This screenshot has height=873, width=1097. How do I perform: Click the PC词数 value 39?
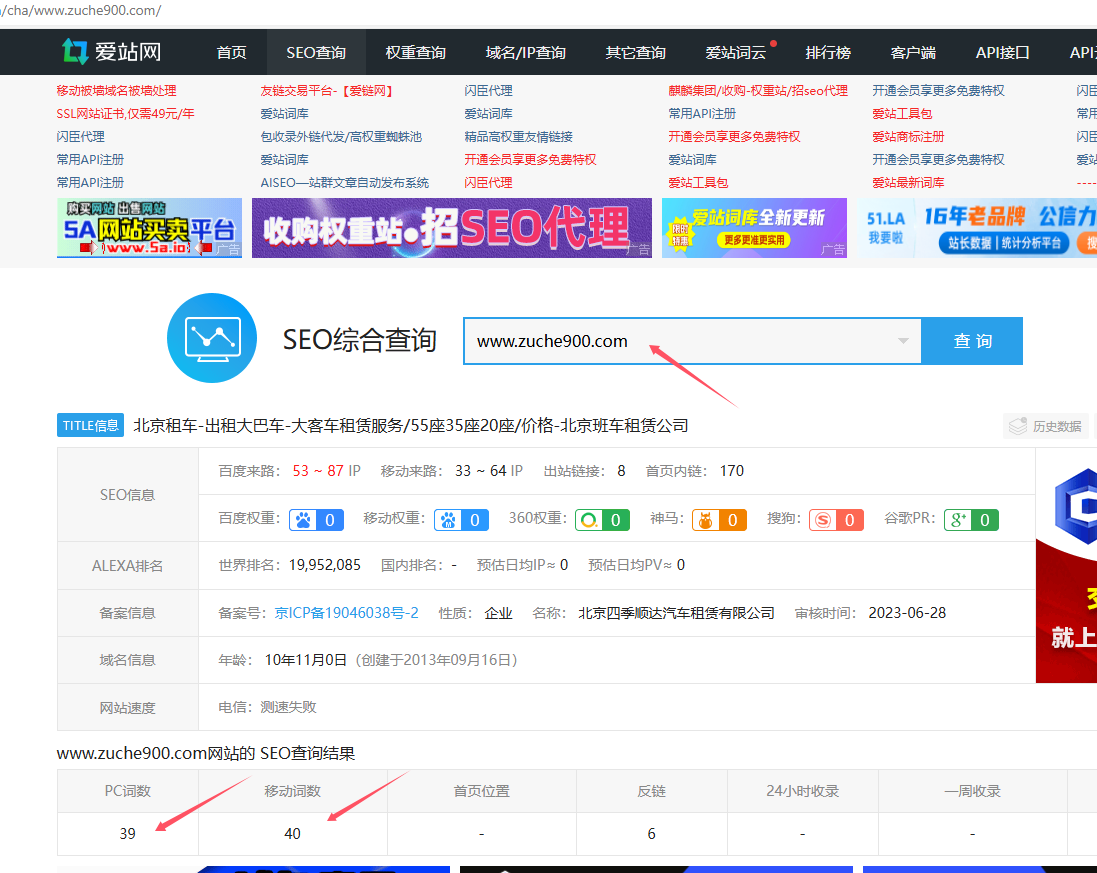point(127,833)
